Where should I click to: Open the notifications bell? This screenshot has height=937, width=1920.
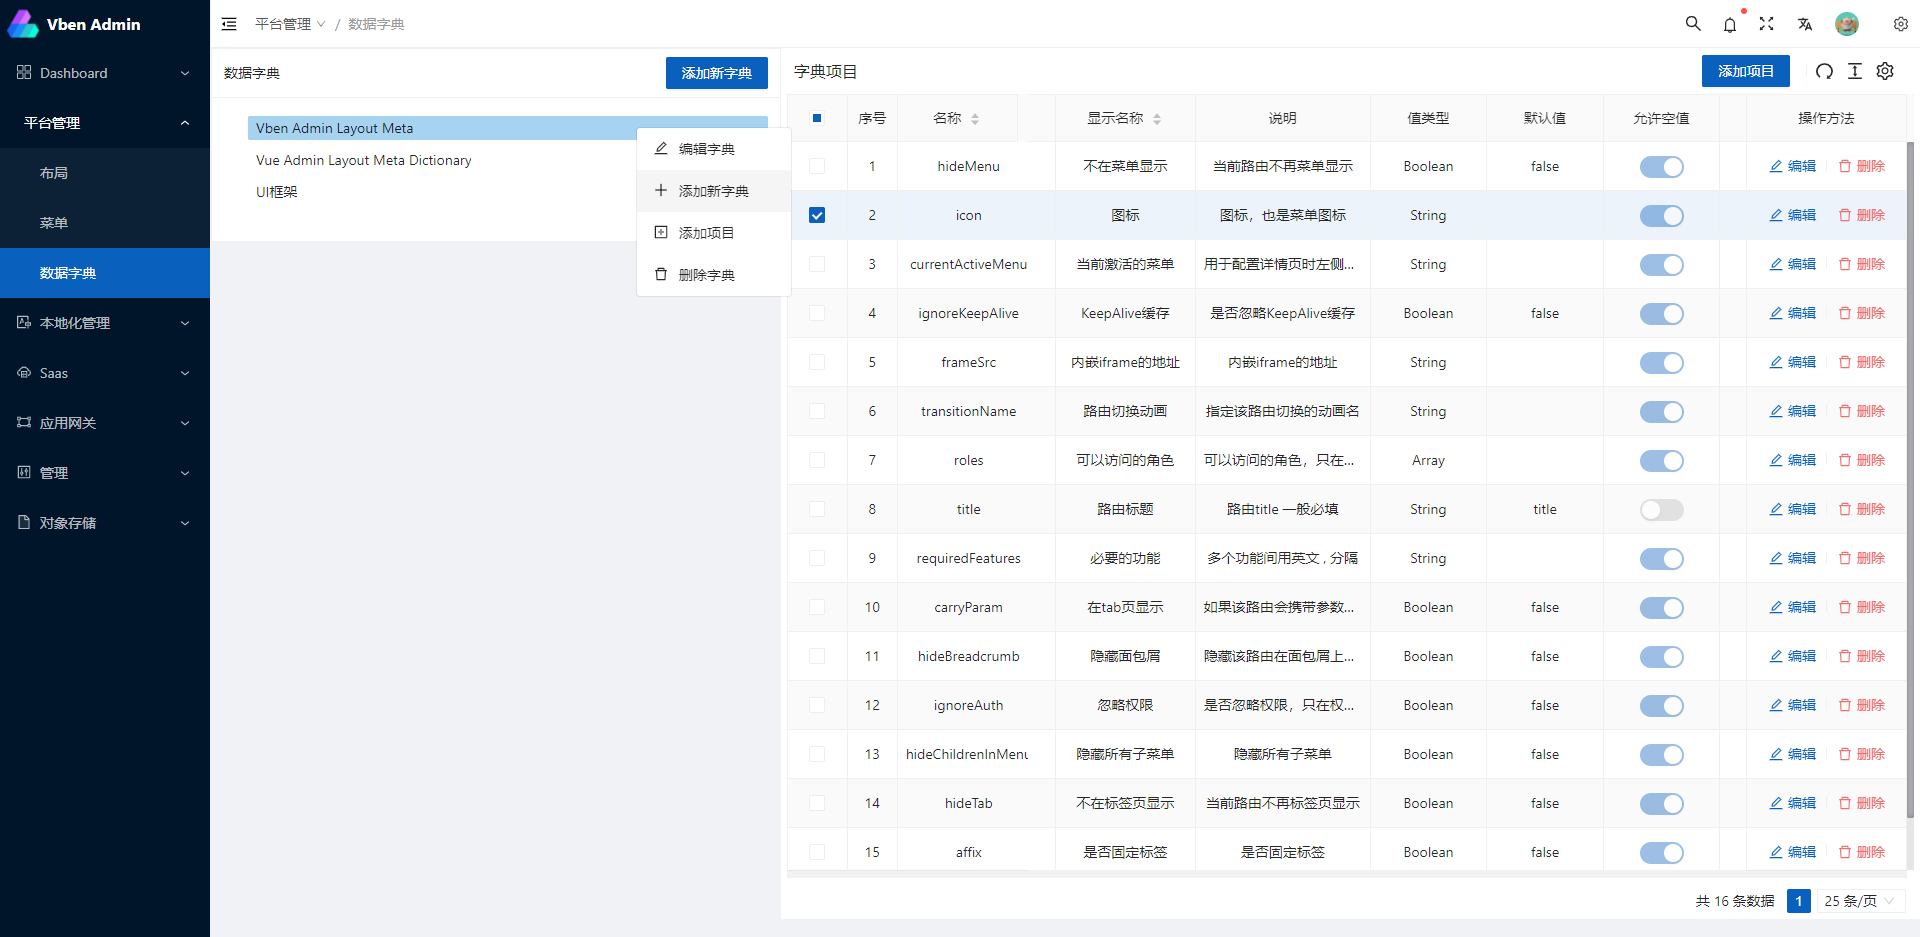click(x=1730, y=24)
